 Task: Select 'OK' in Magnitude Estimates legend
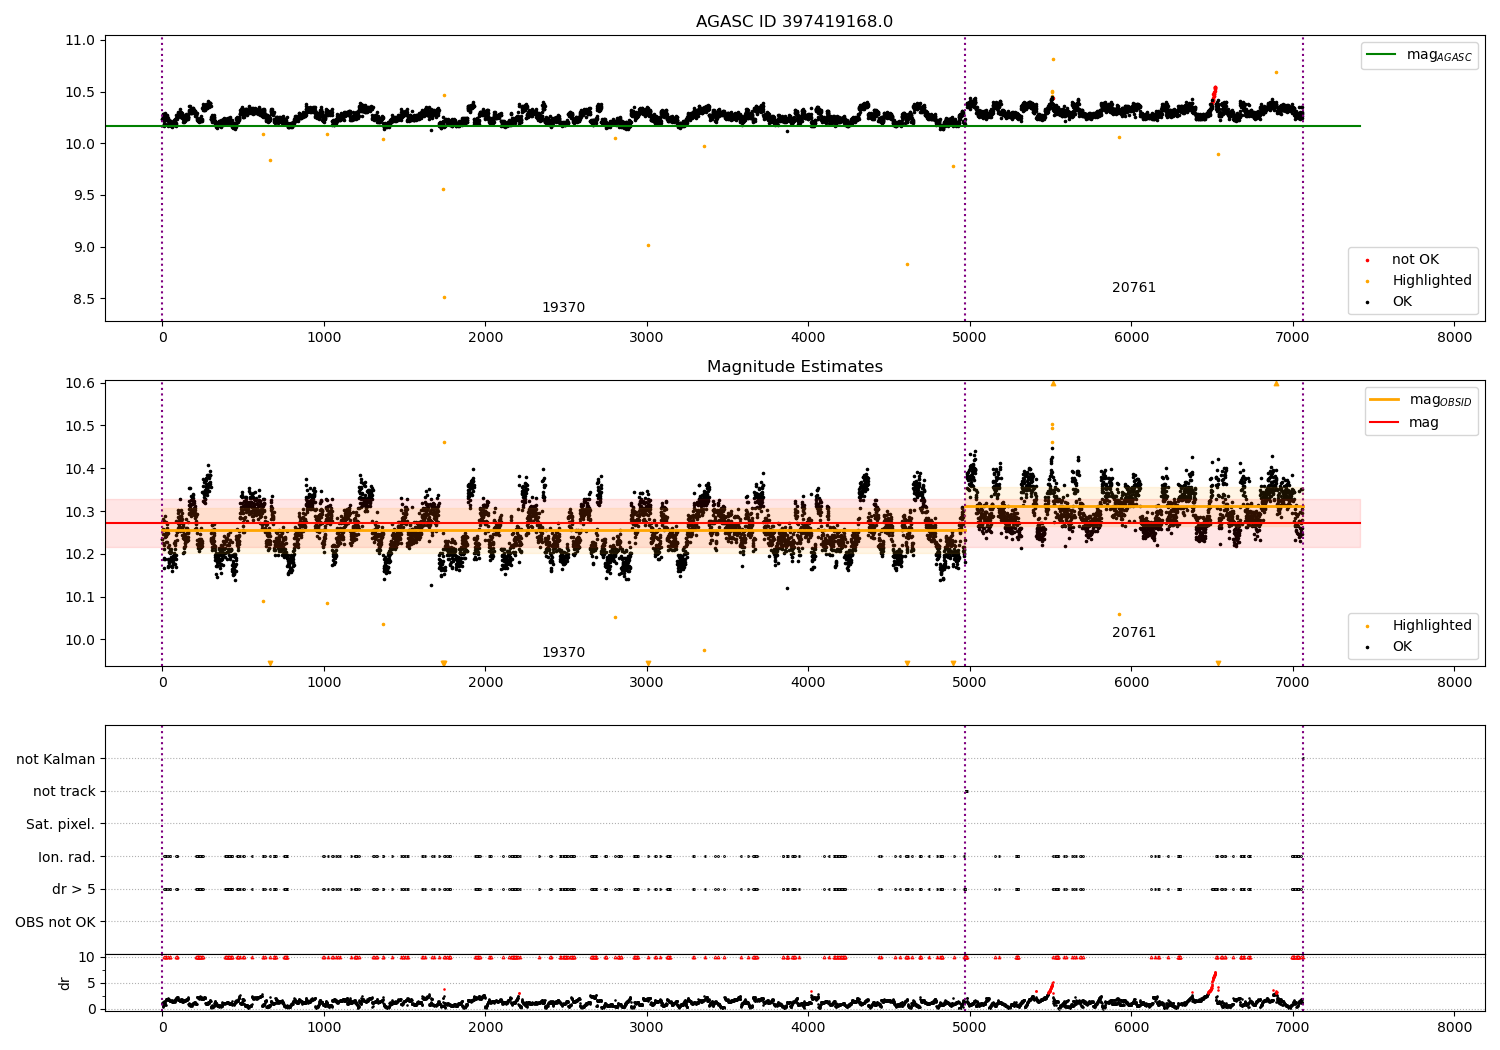click(x=1402, y=647)
